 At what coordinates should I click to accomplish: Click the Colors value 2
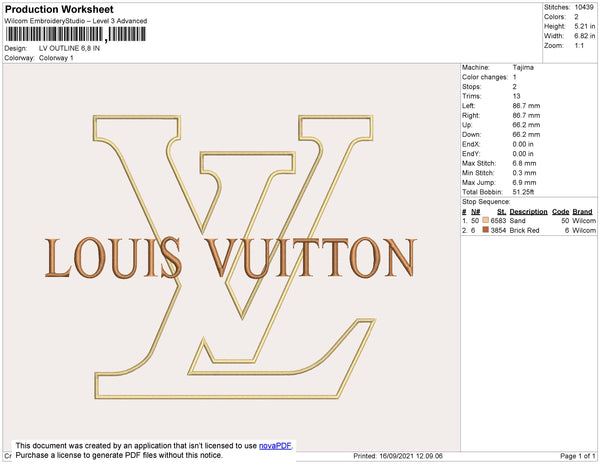pyautogui.click(x=576, y=17)
